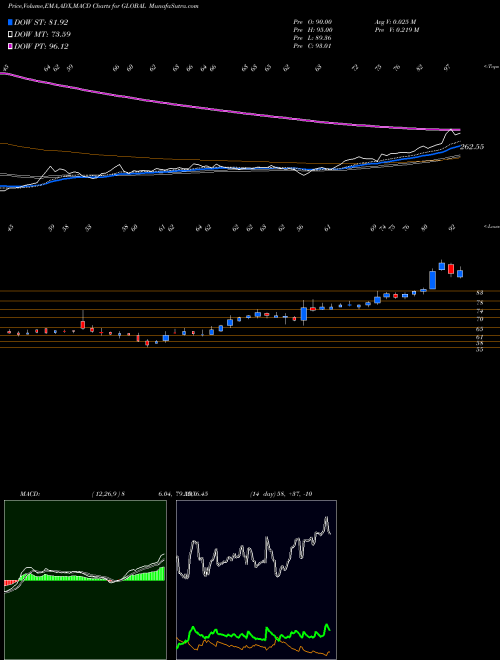
Task: Click the '(14 day) 58, +37, -10' ADX text
Action: pos(281,494)
